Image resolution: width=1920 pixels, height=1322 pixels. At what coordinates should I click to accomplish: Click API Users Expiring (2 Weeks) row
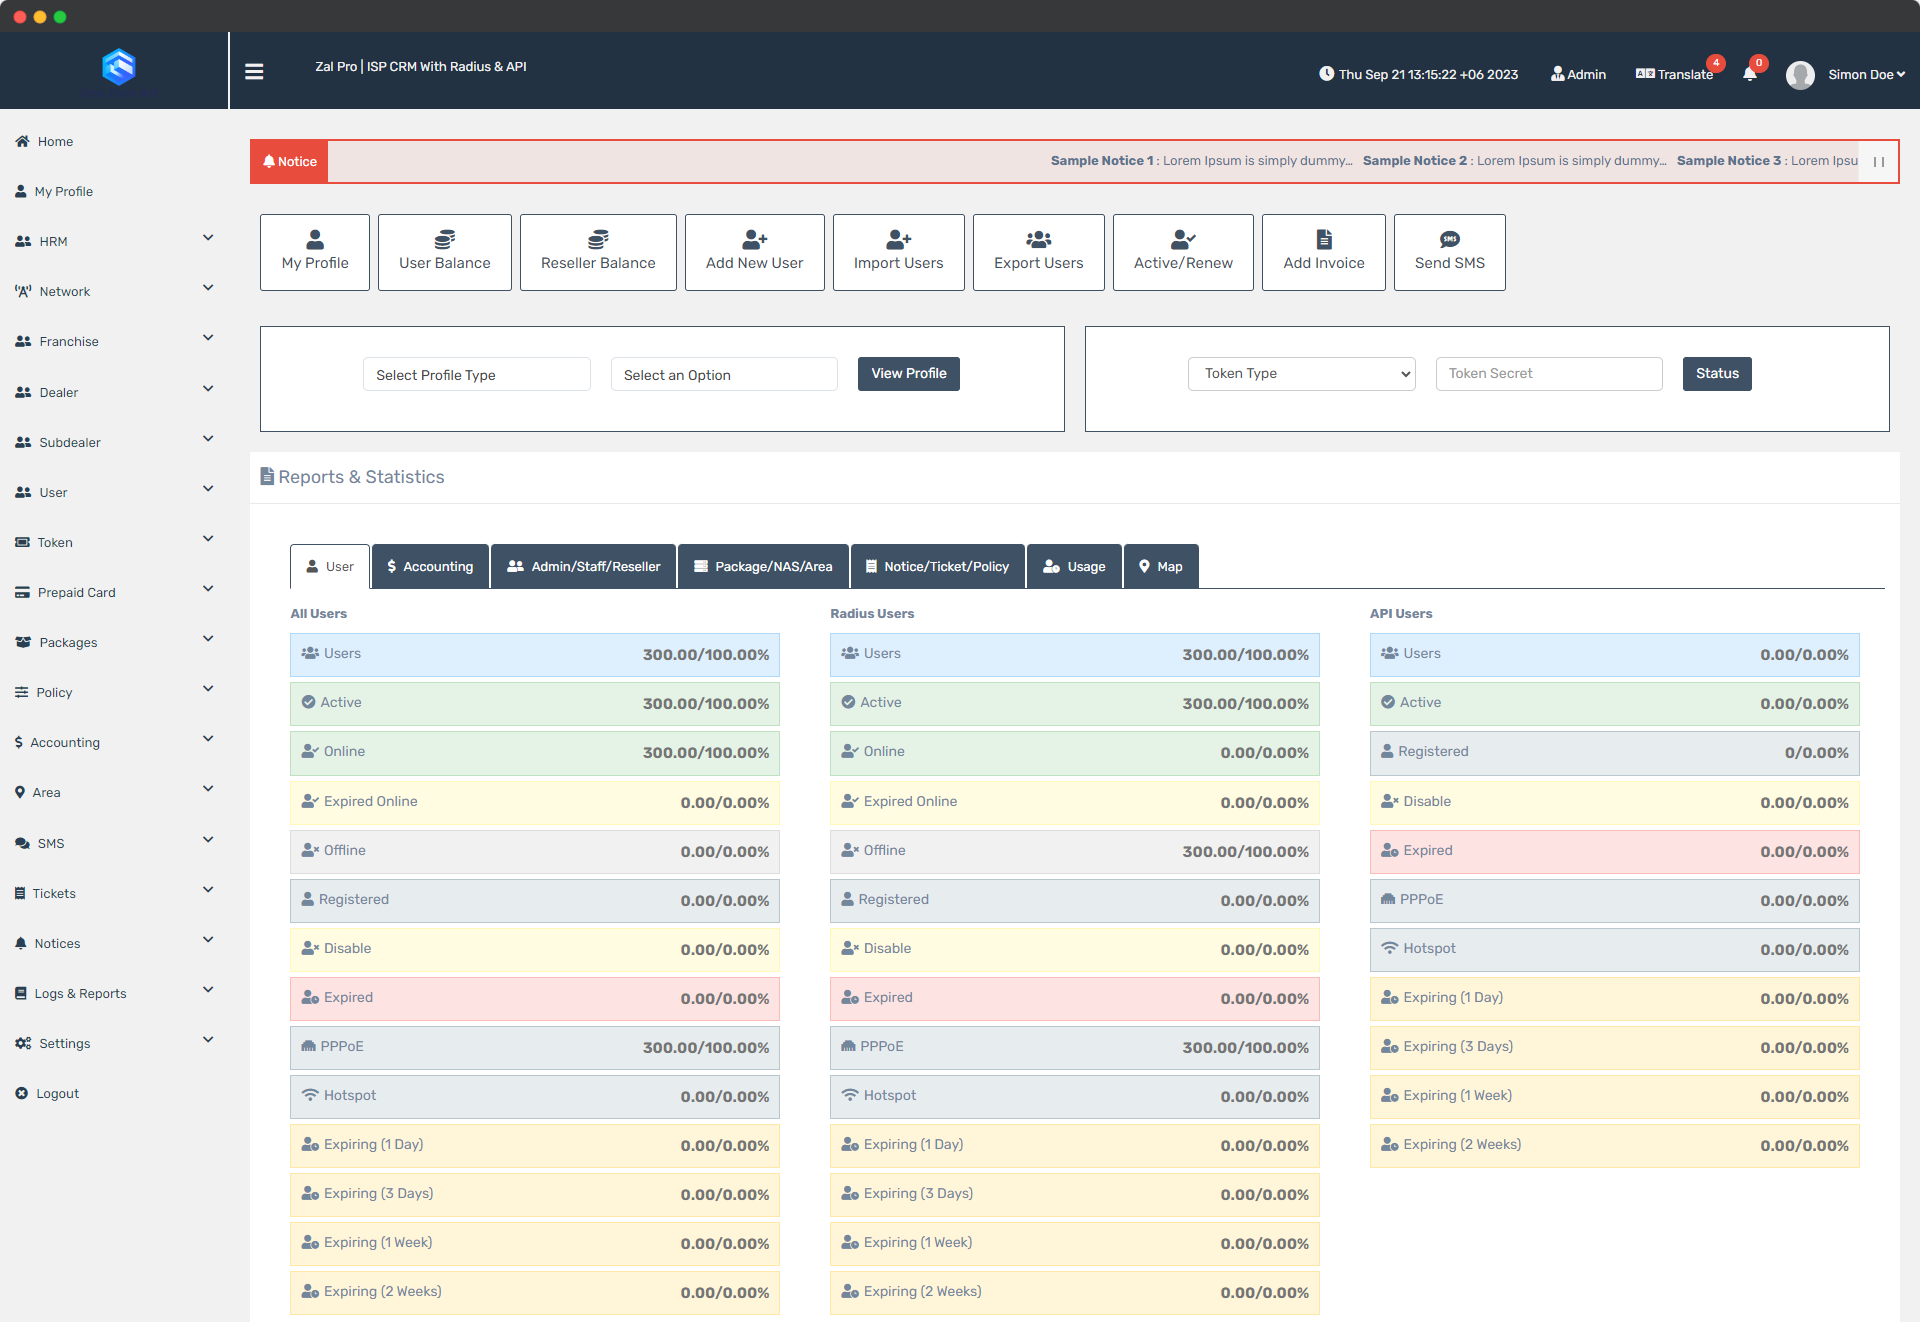1614,1145
